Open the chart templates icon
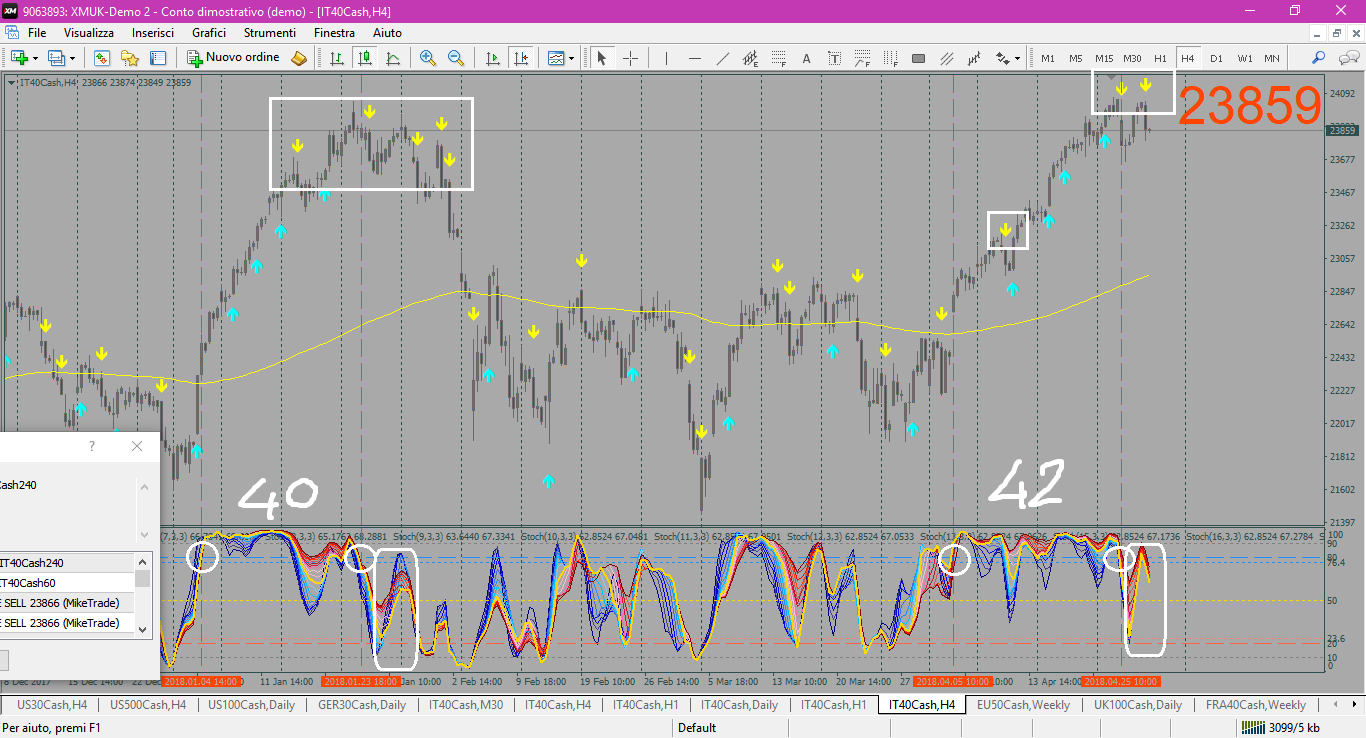The image size is (1366, 738). (556, 58)
